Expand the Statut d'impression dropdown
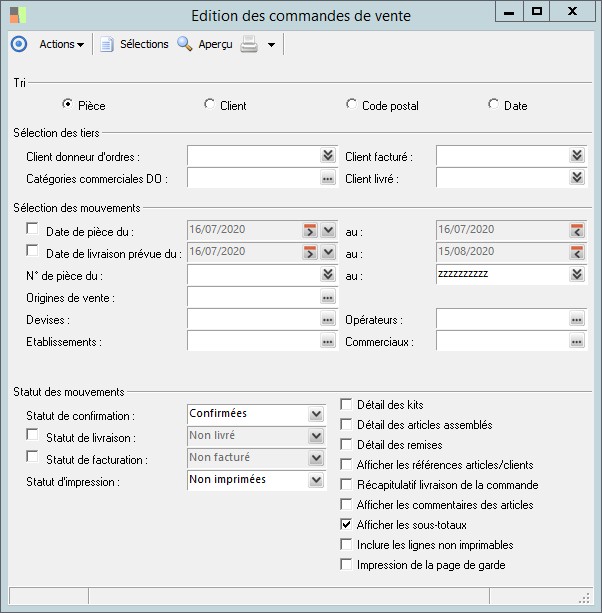The width and height of the screenshot is (602, 613). (317, 481)
